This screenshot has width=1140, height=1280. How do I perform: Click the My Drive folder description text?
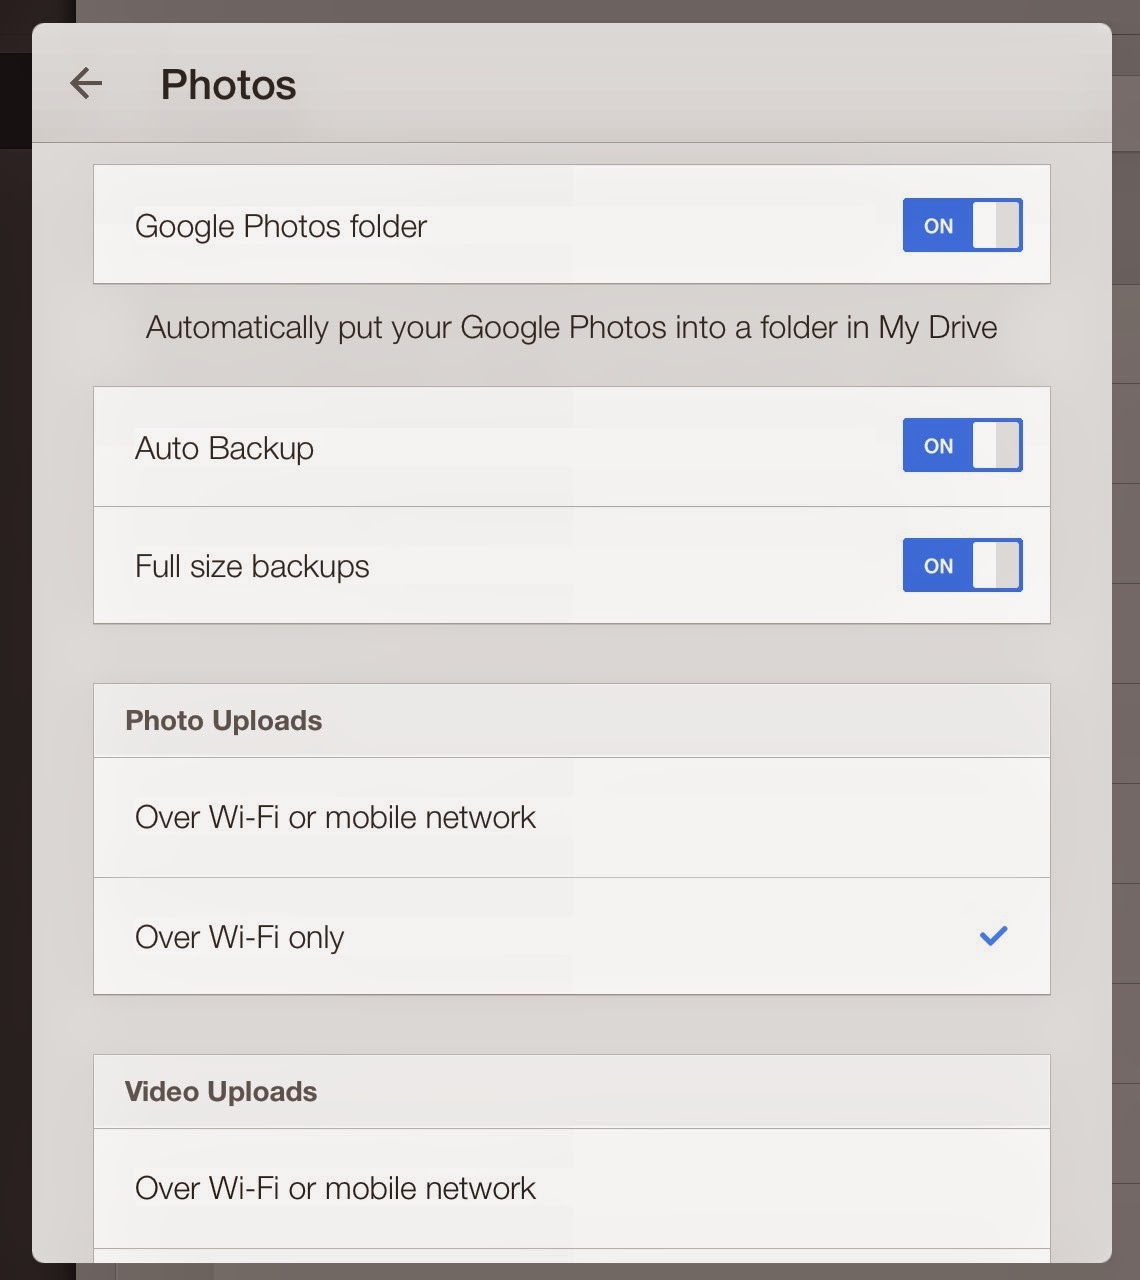pyautogui.click(x=571, y=327)
